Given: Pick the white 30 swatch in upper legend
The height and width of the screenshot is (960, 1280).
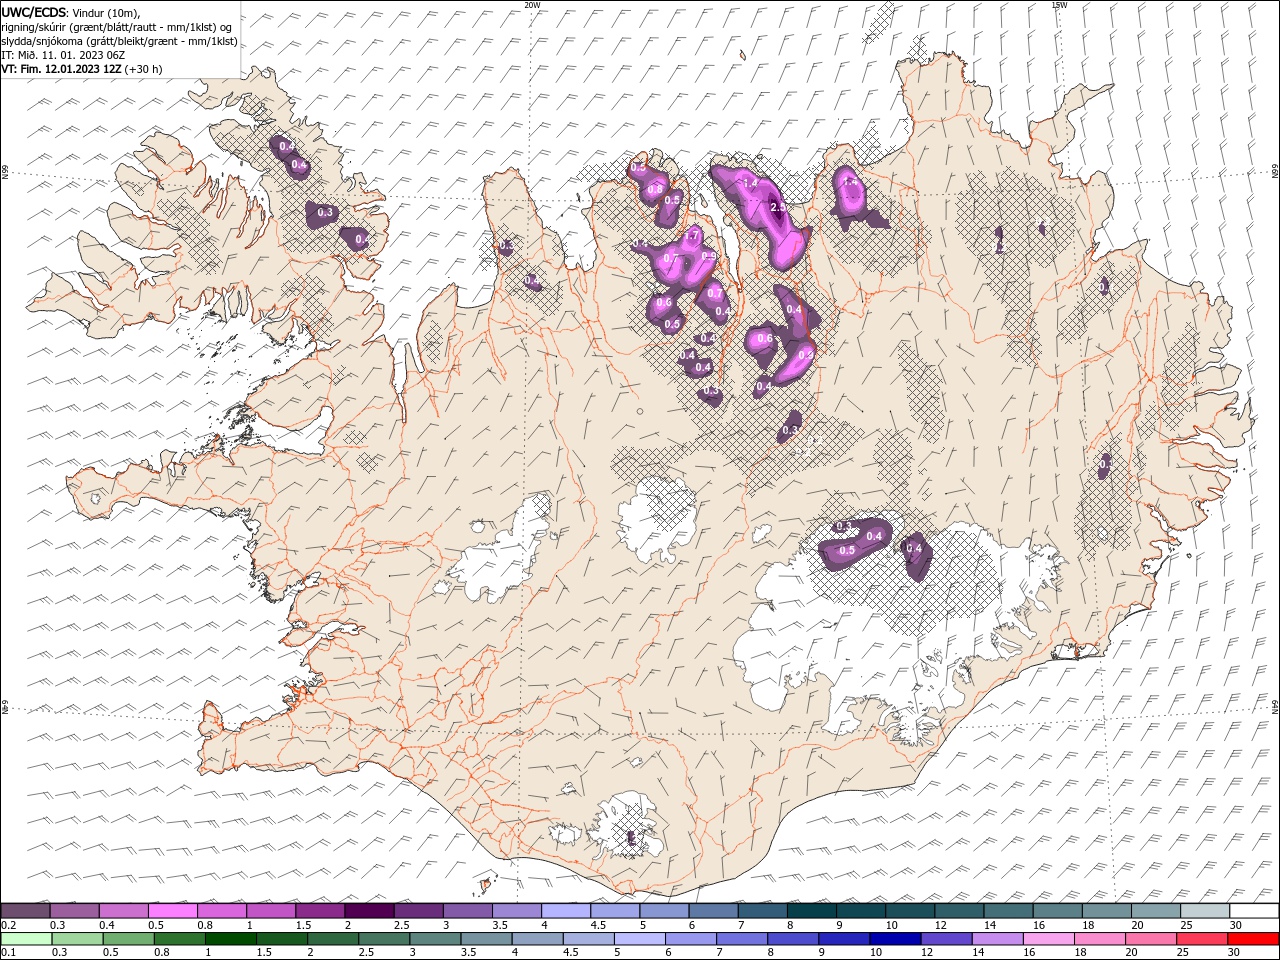Looking at the screenshot, I should coord(1254,911).
